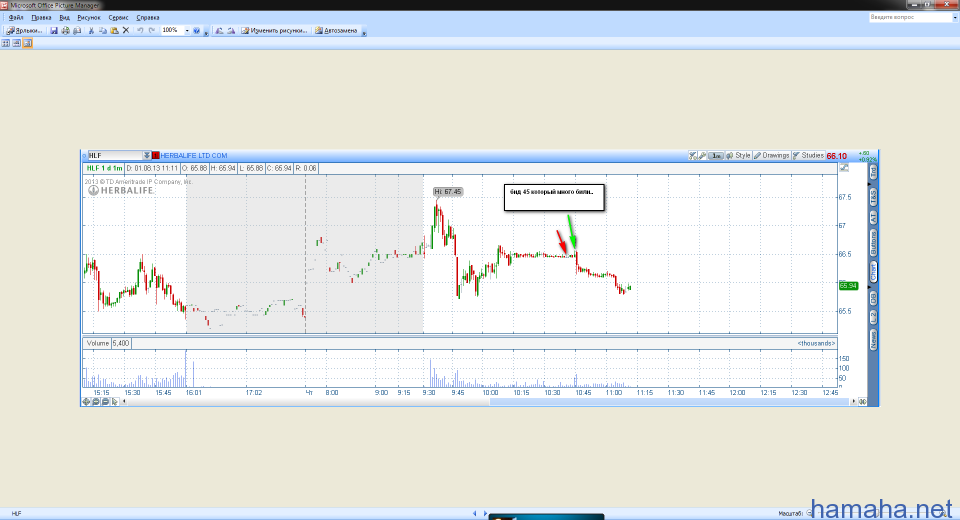
Task: Click the blue Help question icon
Action: tap(197, 31)
